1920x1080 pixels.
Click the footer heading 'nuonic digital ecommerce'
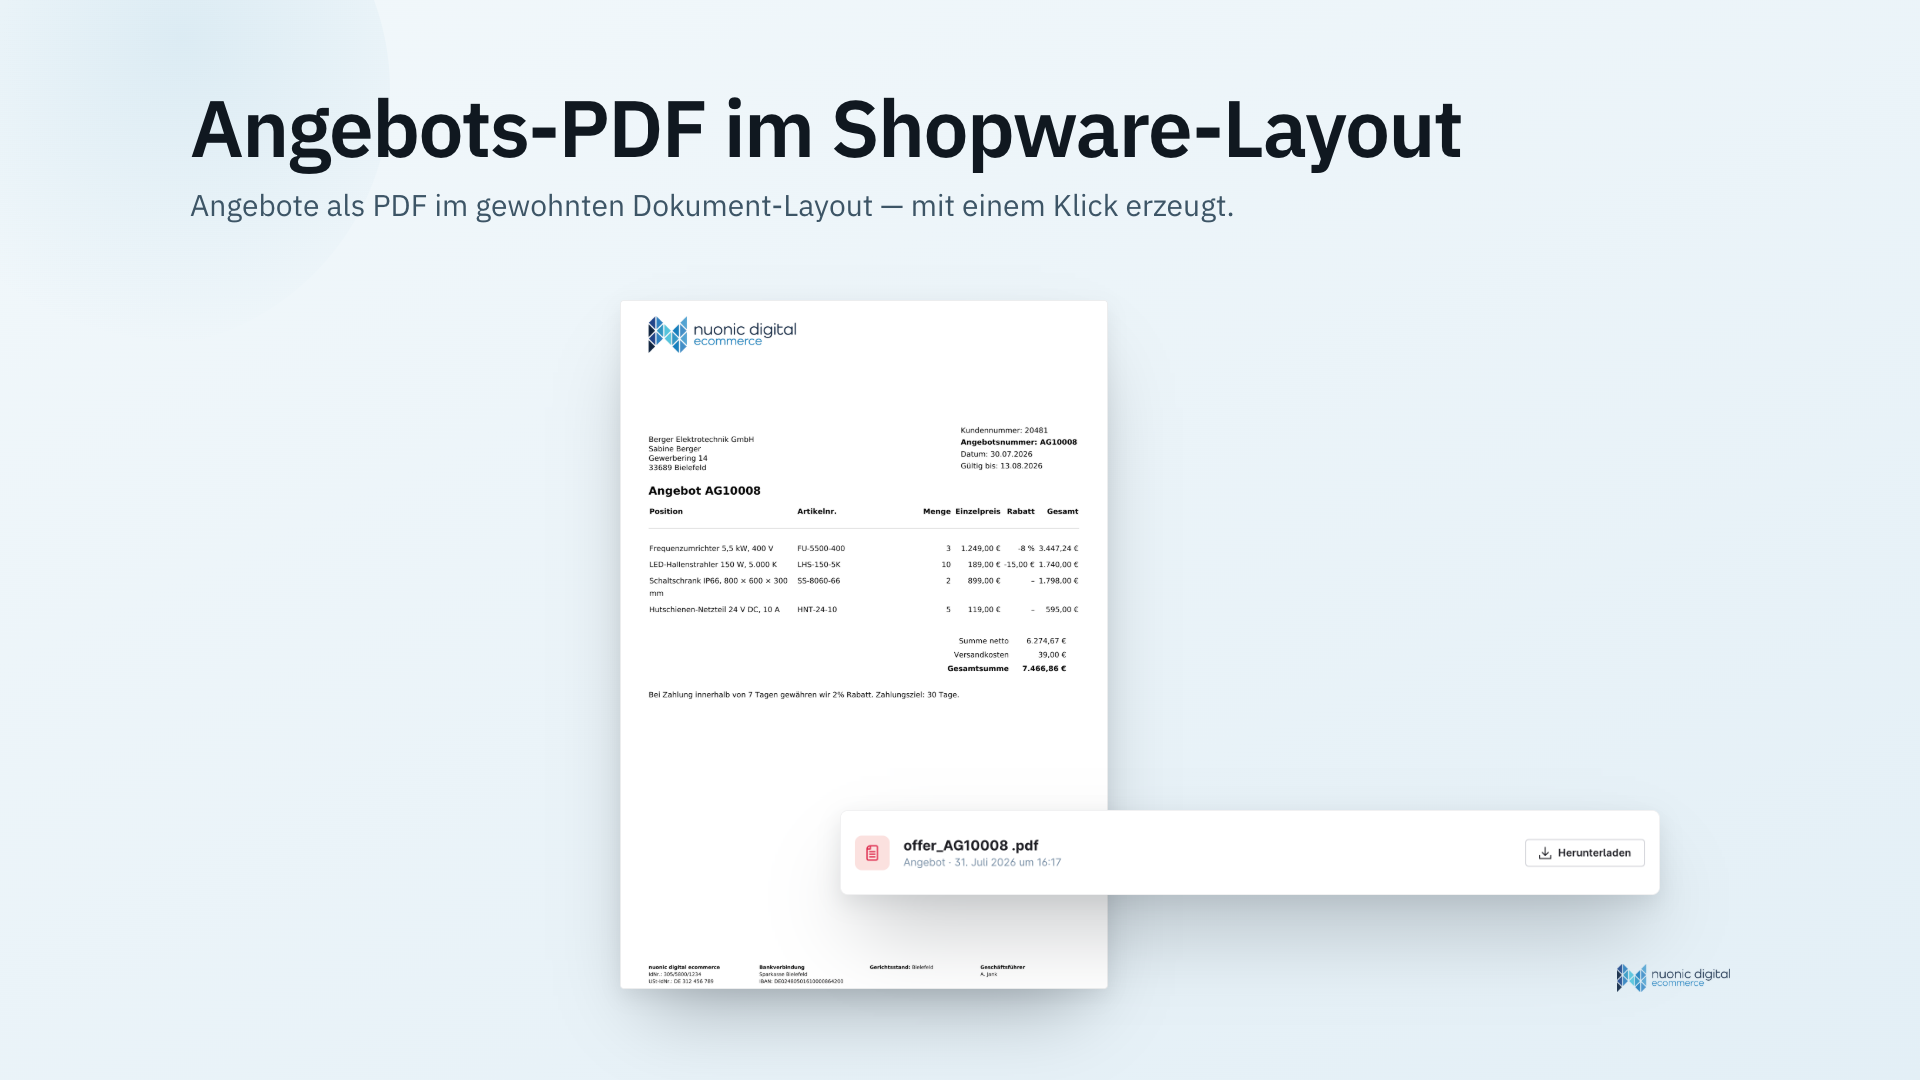(684, 967)
